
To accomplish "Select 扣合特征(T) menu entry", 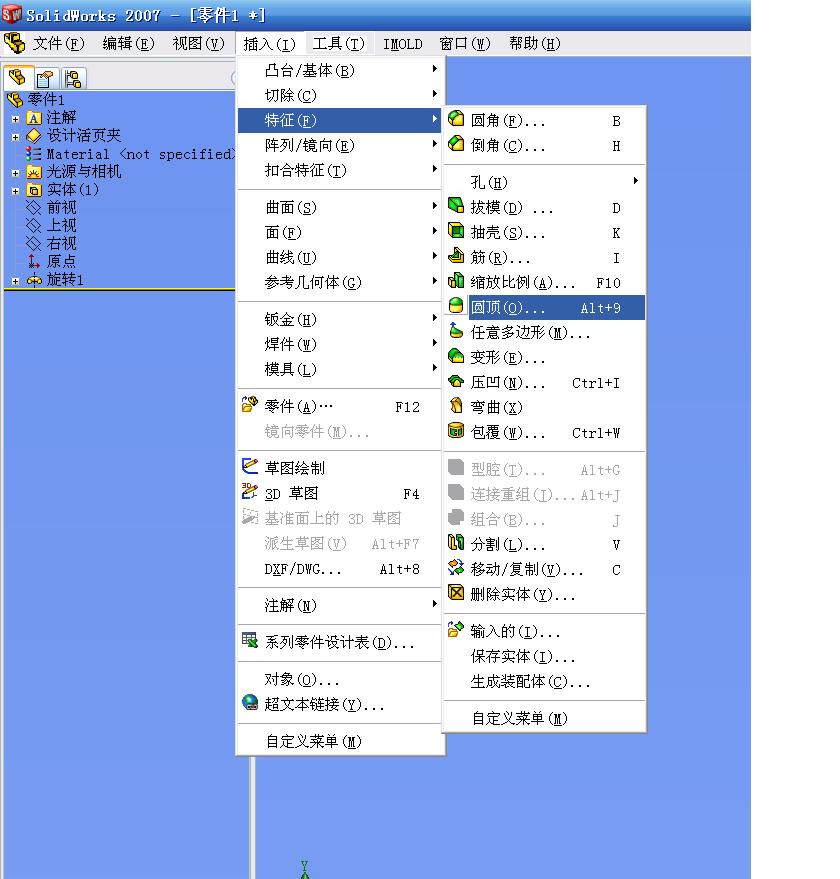I will point(340,170).
